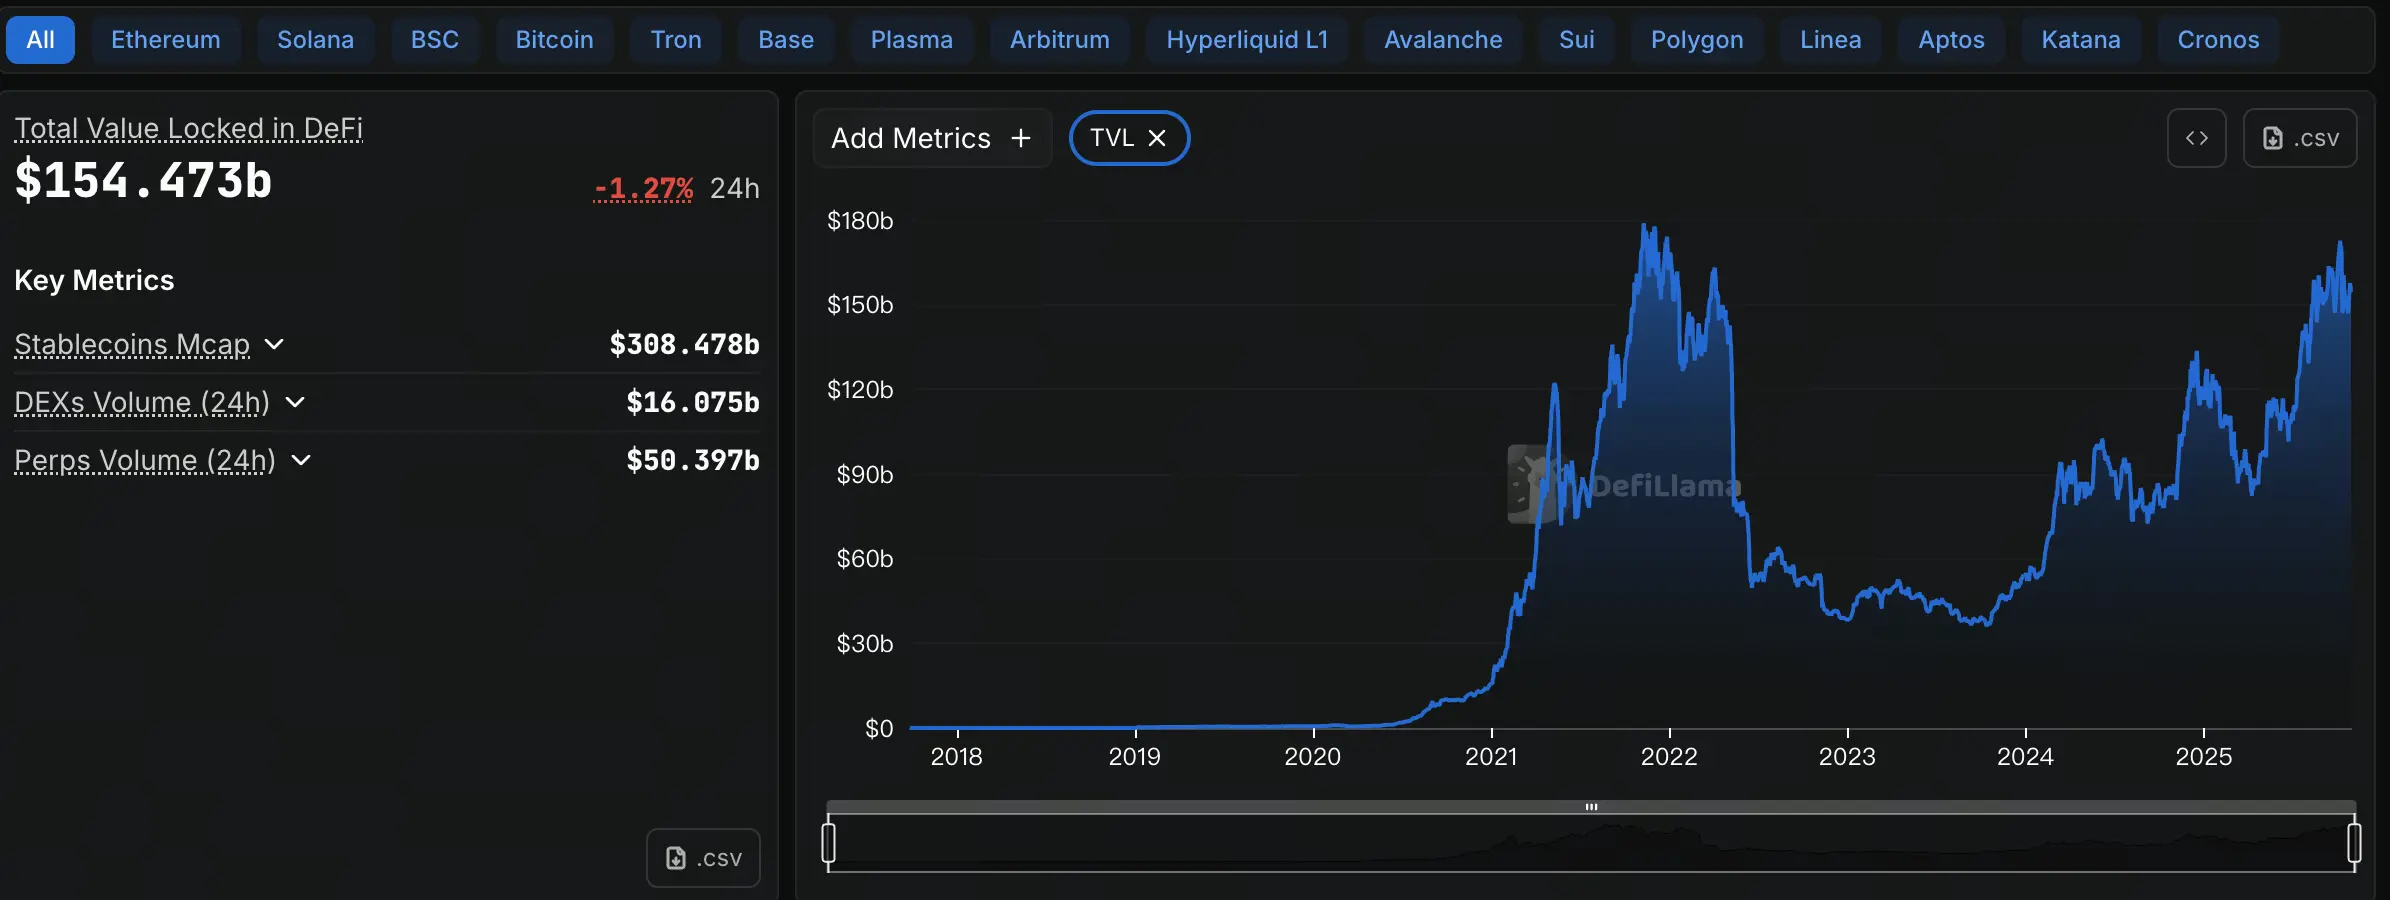Click the $16.075b DEXs volume value
This screenshot has height=900, width=2390.
pos(693,402)
